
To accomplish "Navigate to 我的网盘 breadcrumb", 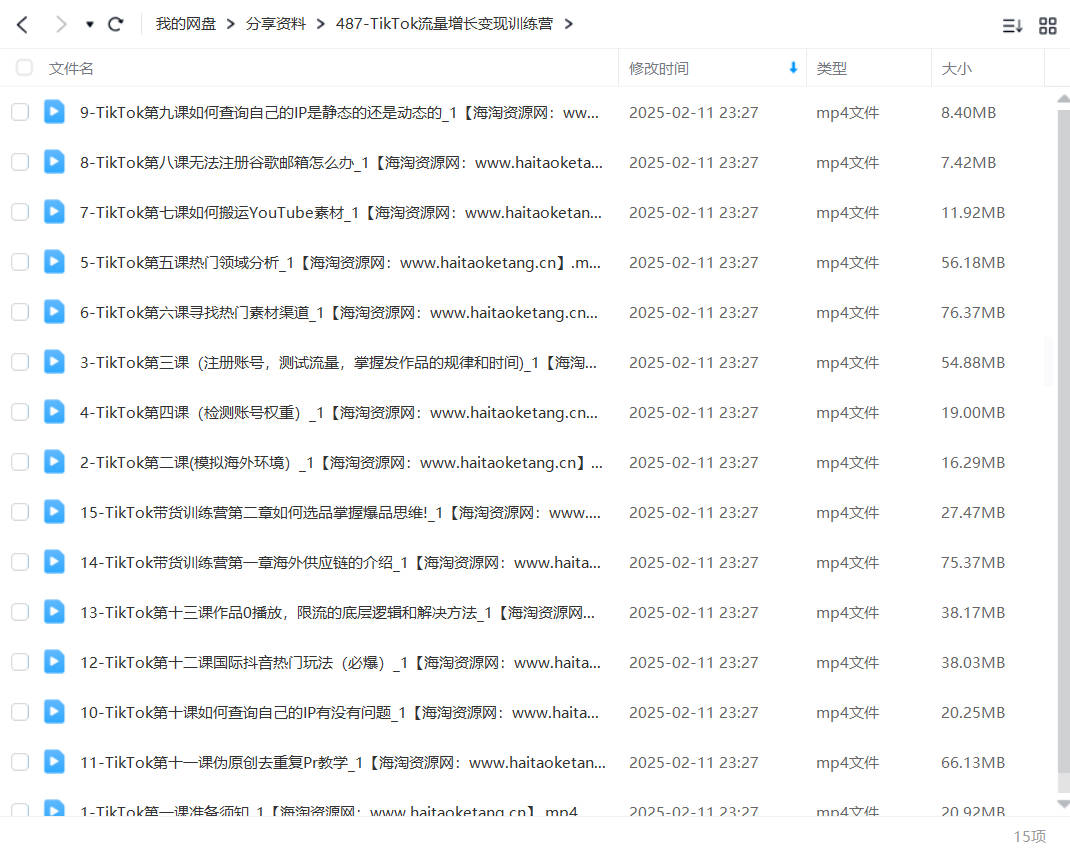I will point(186,24).
